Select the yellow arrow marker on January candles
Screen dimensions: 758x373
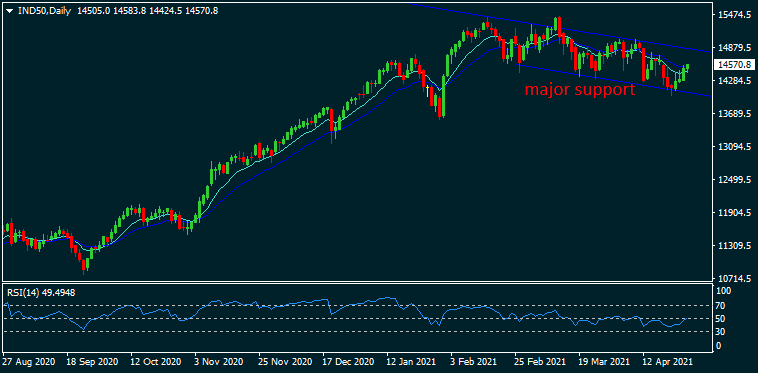click(x=427, y=91)
